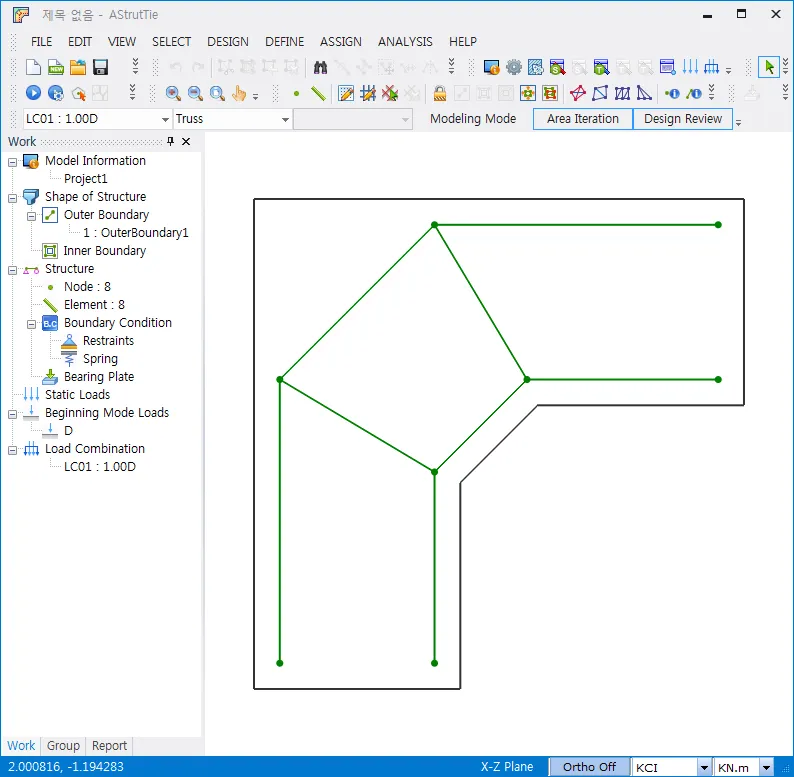Open the ASSIGN menu
The image size is (794, 777).
point(341,42)
